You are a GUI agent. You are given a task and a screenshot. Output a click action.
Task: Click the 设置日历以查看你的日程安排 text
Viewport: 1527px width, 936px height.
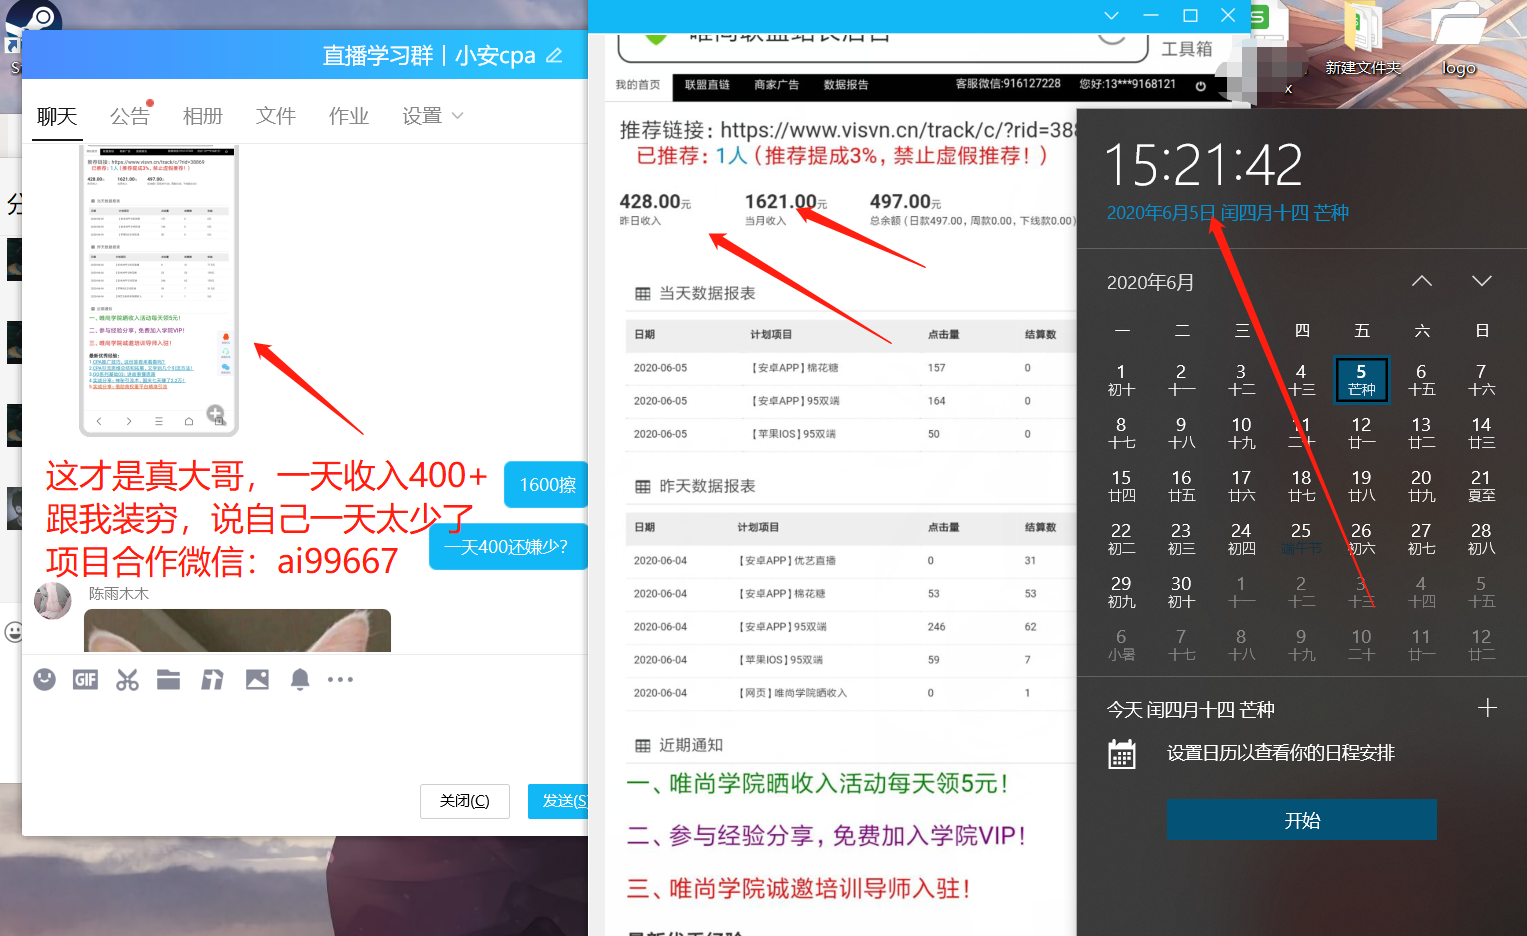pos(1281,753)
